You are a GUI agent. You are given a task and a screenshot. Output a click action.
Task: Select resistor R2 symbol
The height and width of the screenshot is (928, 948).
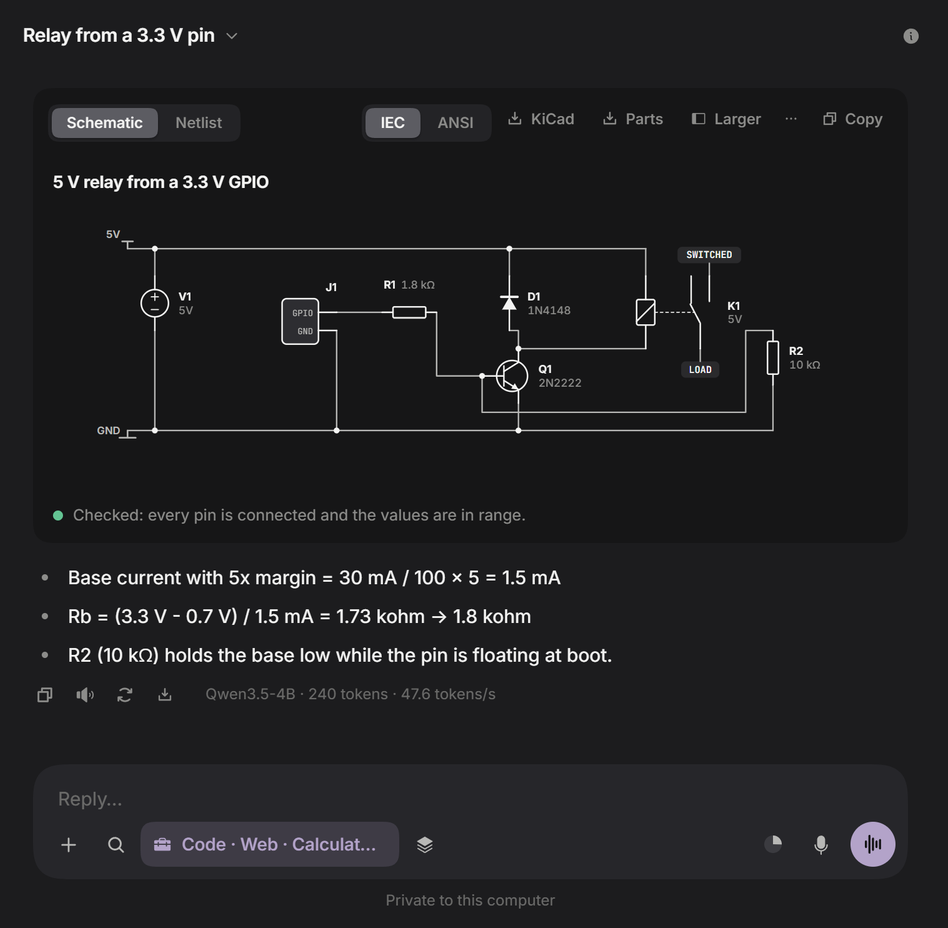pos(773,358)
